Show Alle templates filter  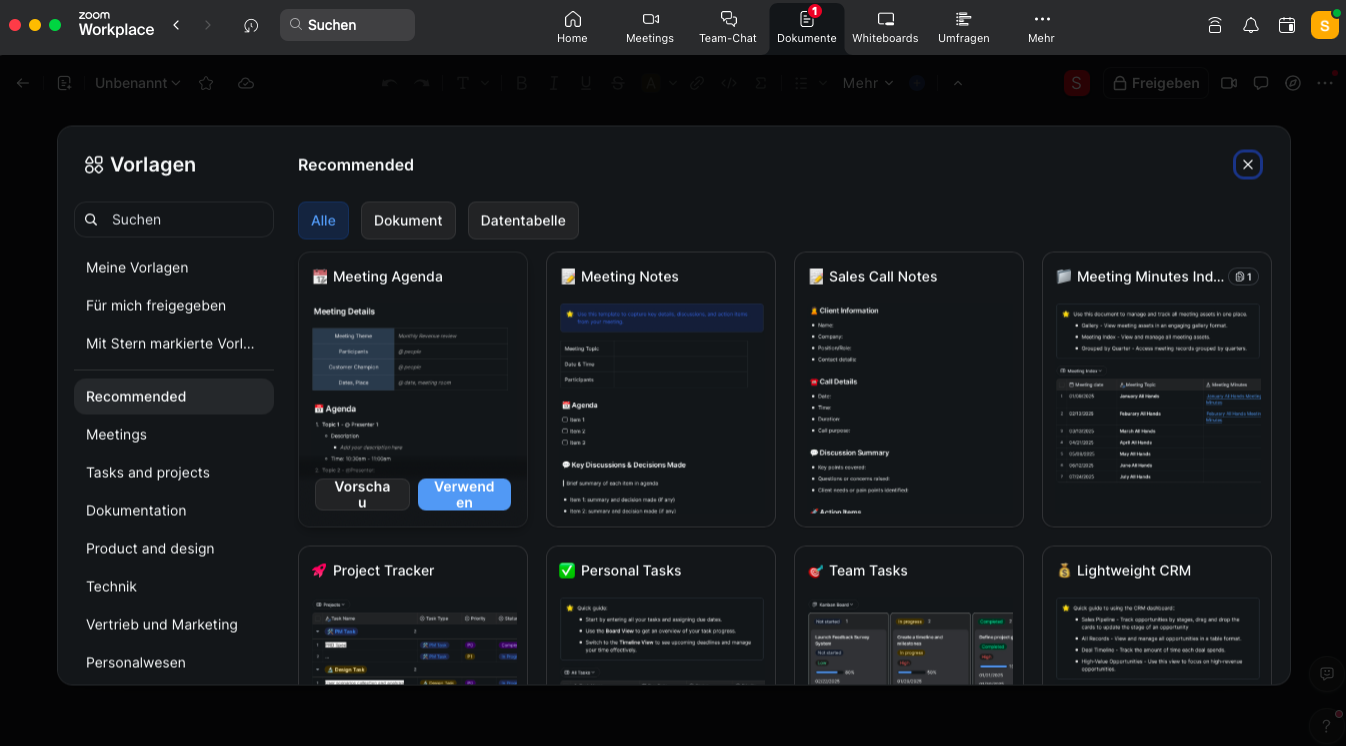coord(323,221)
